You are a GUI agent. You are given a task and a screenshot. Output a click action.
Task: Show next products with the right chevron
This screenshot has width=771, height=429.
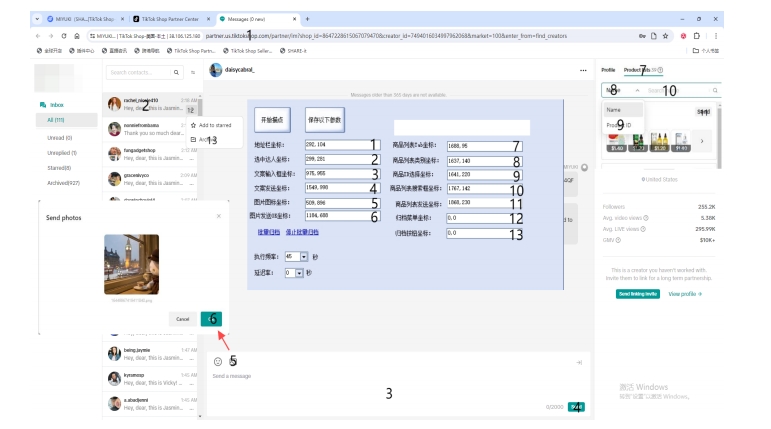[x=702, y=141]
